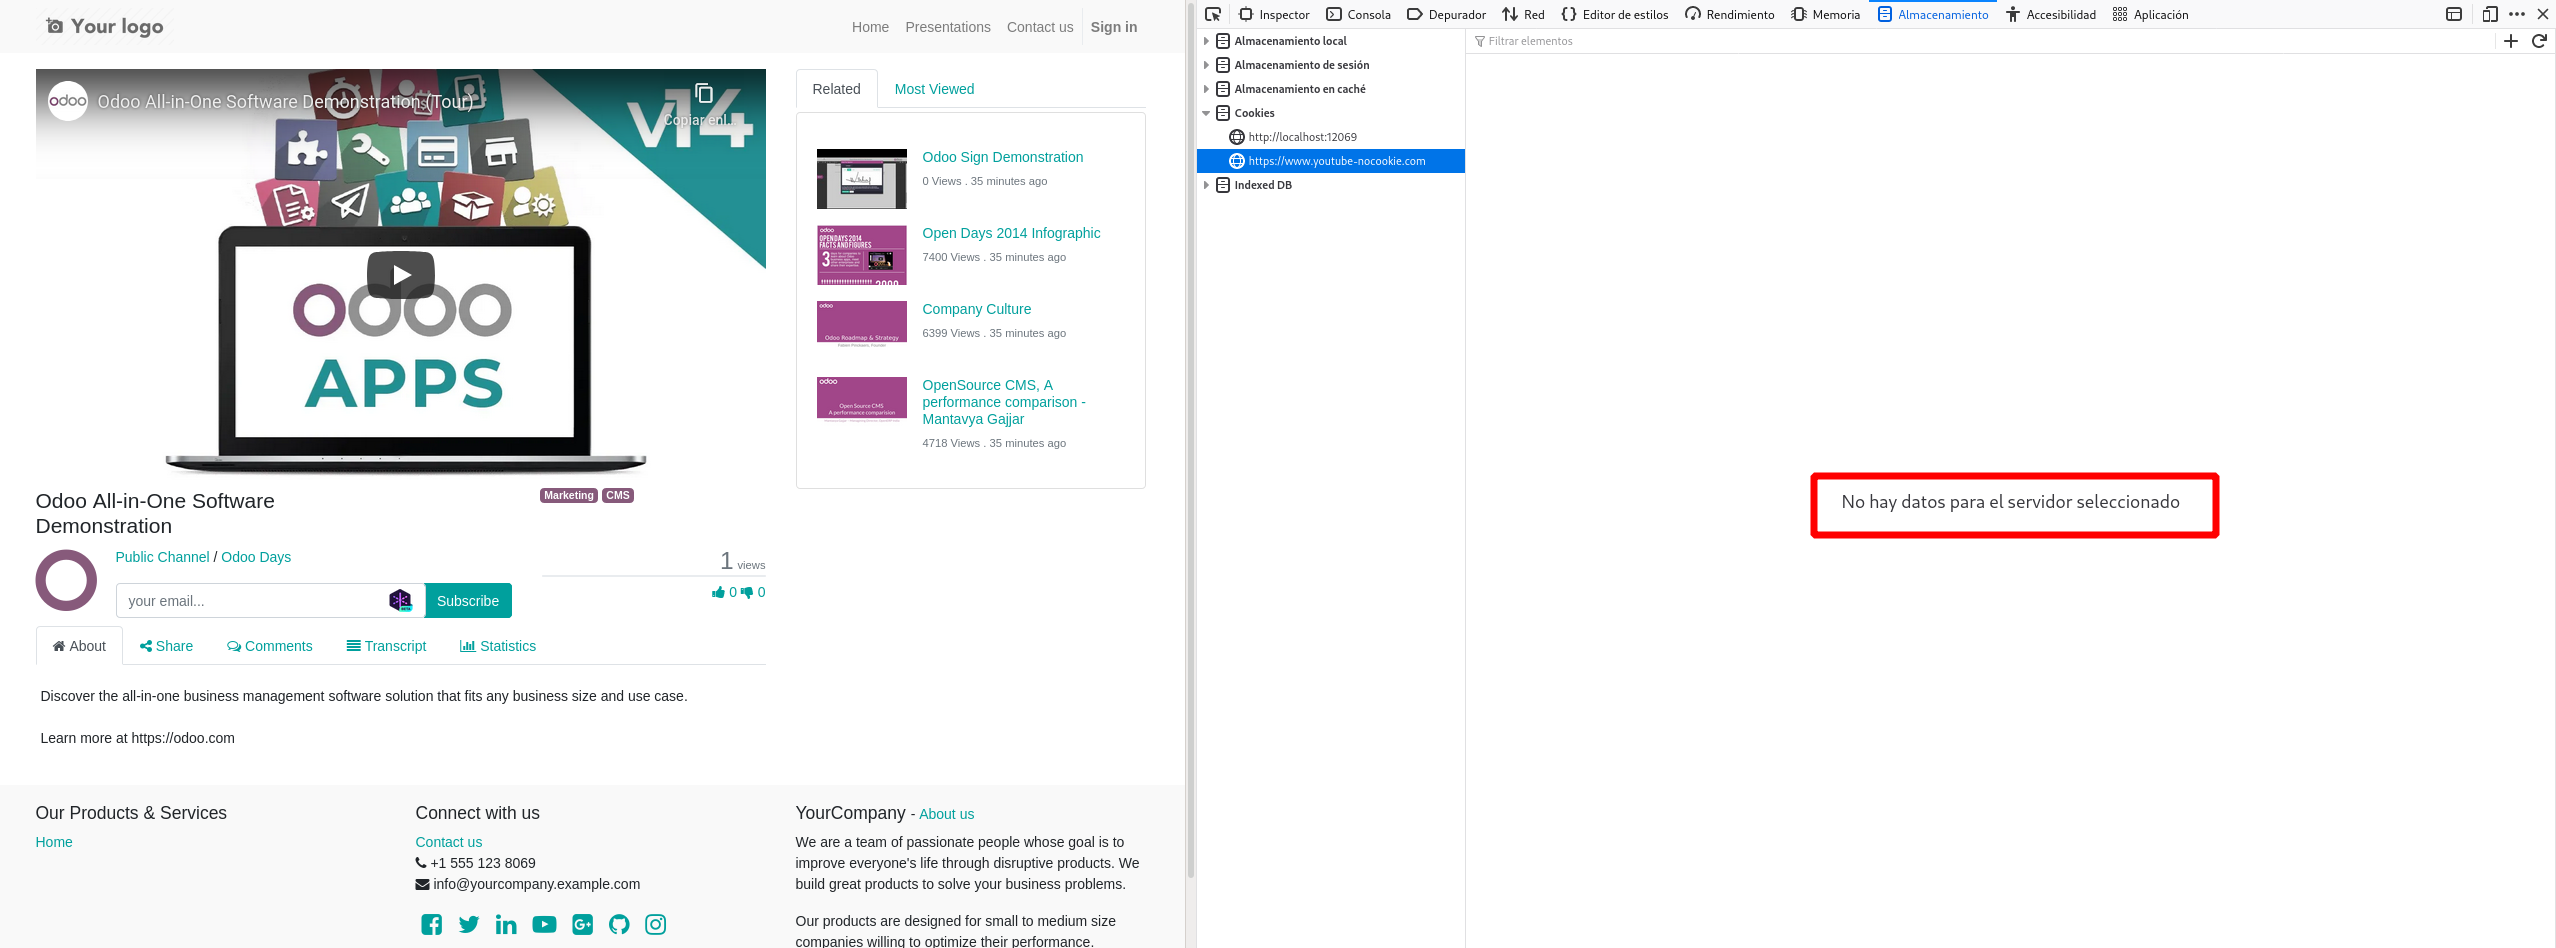Screen dimensions: 2556x948
Task: Open the Share tab
Action: point(166,646)
